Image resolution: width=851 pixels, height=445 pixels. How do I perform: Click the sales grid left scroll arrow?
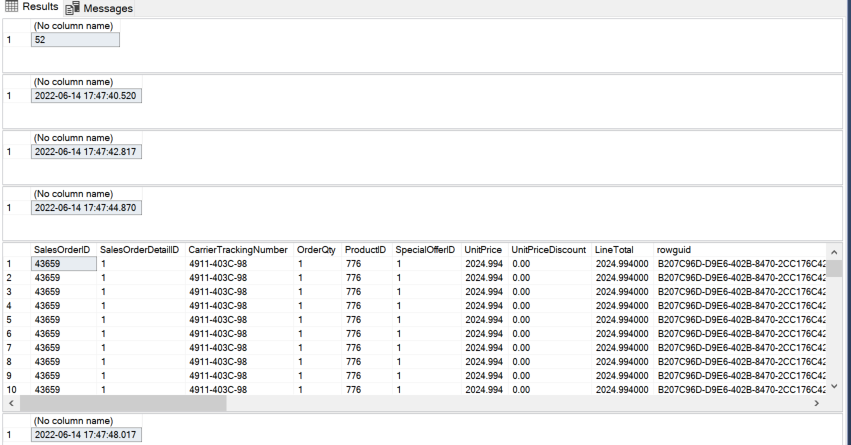(11, 402)
